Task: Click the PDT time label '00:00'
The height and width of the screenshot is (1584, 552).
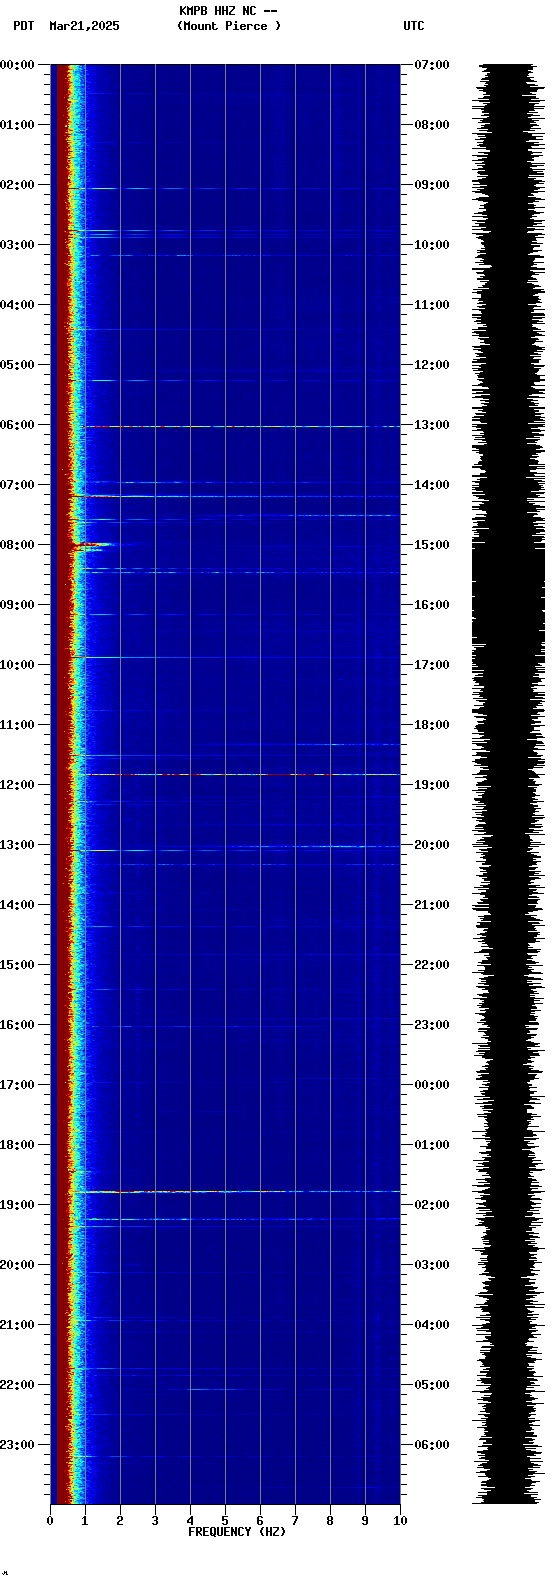Action: (17, 65)
